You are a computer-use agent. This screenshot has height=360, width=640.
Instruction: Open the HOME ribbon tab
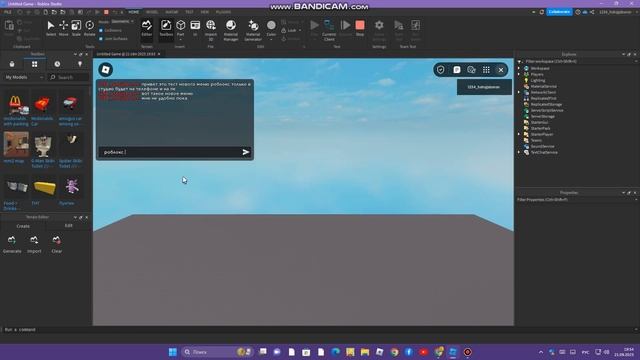133,12
